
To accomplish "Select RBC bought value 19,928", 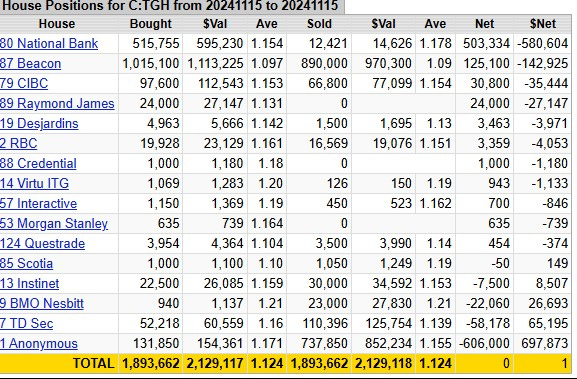I will click(x=160, y=143).
